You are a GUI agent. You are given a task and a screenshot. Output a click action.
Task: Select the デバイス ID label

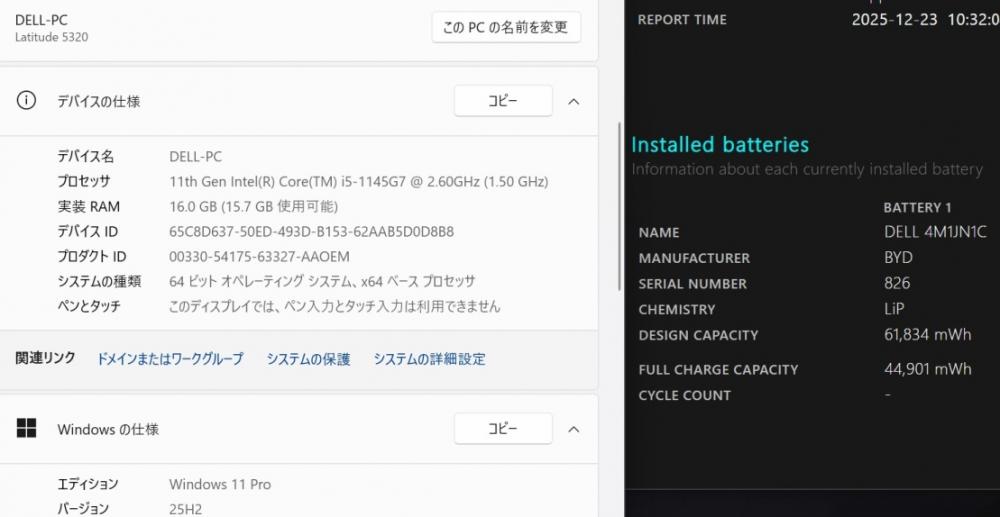coord(87,231)
